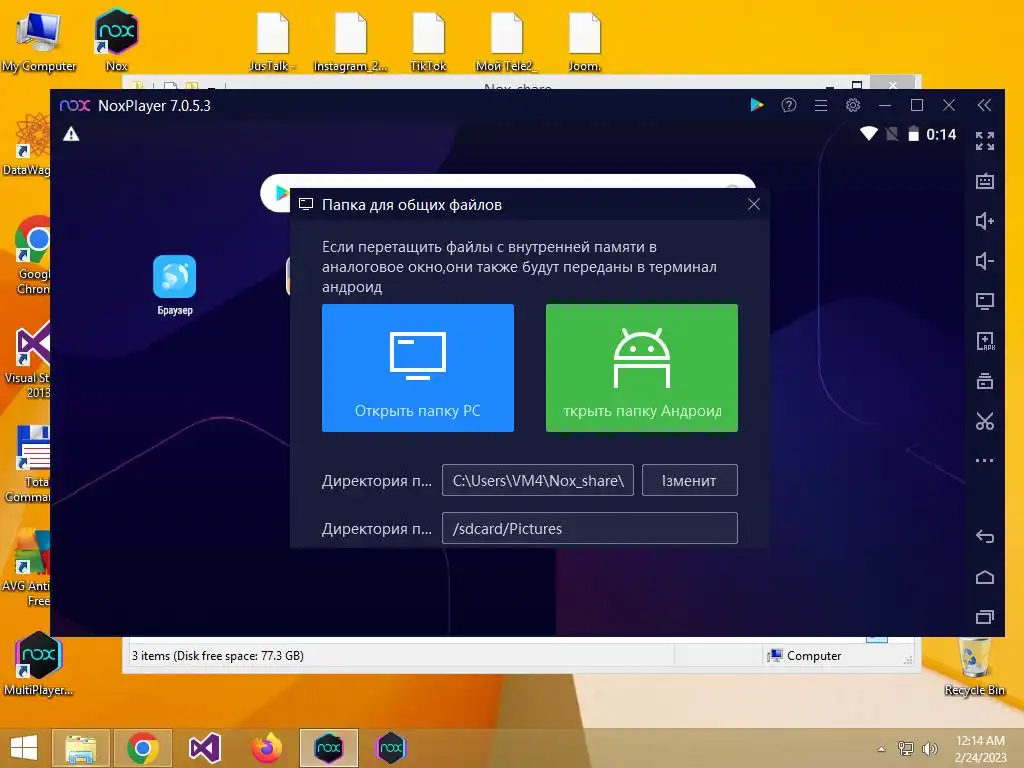Open My Computer desktop icon

39,42
